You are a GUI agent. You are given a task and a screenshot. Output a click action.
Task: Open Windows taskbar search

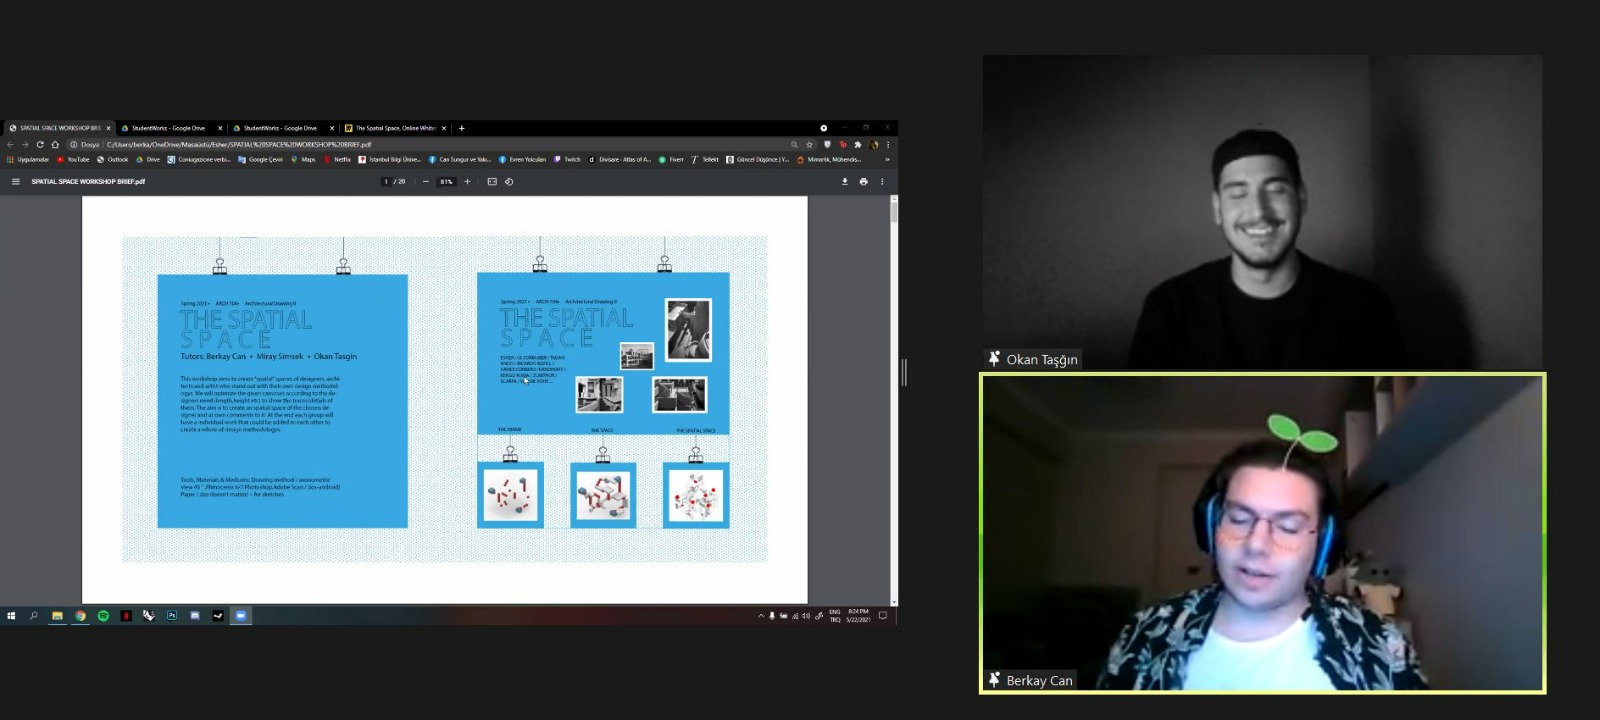(x=34, y=616)
